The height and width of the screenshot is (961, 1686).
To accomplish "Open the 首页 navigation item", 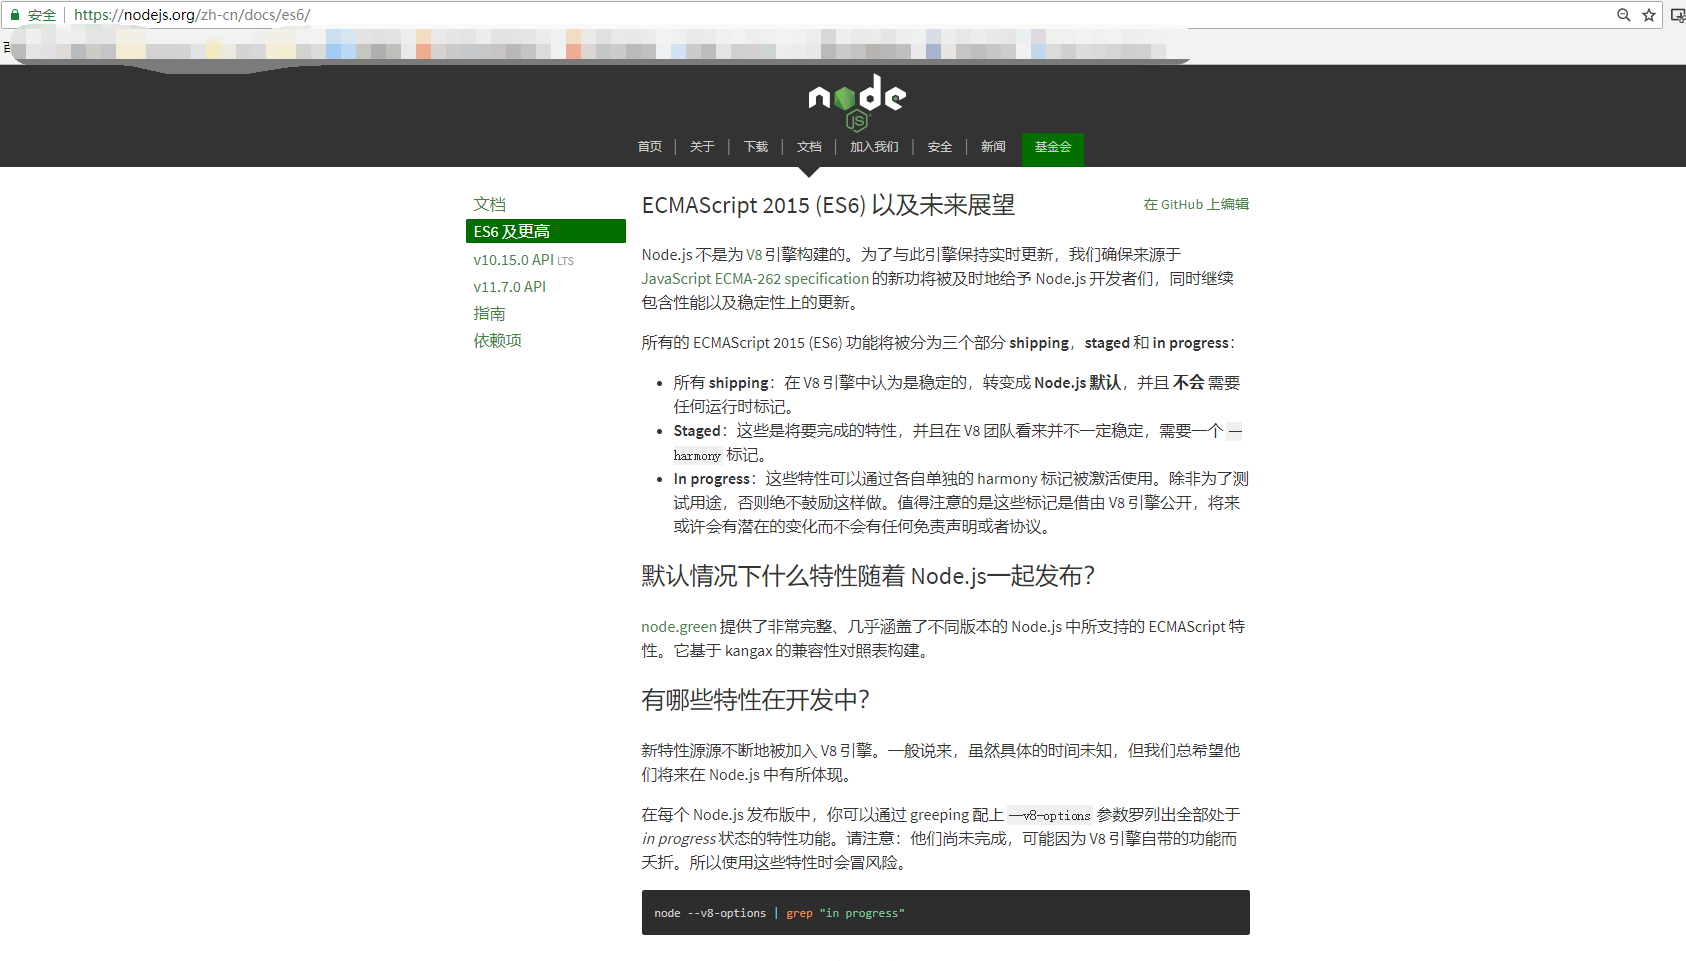I will [650, 147].
